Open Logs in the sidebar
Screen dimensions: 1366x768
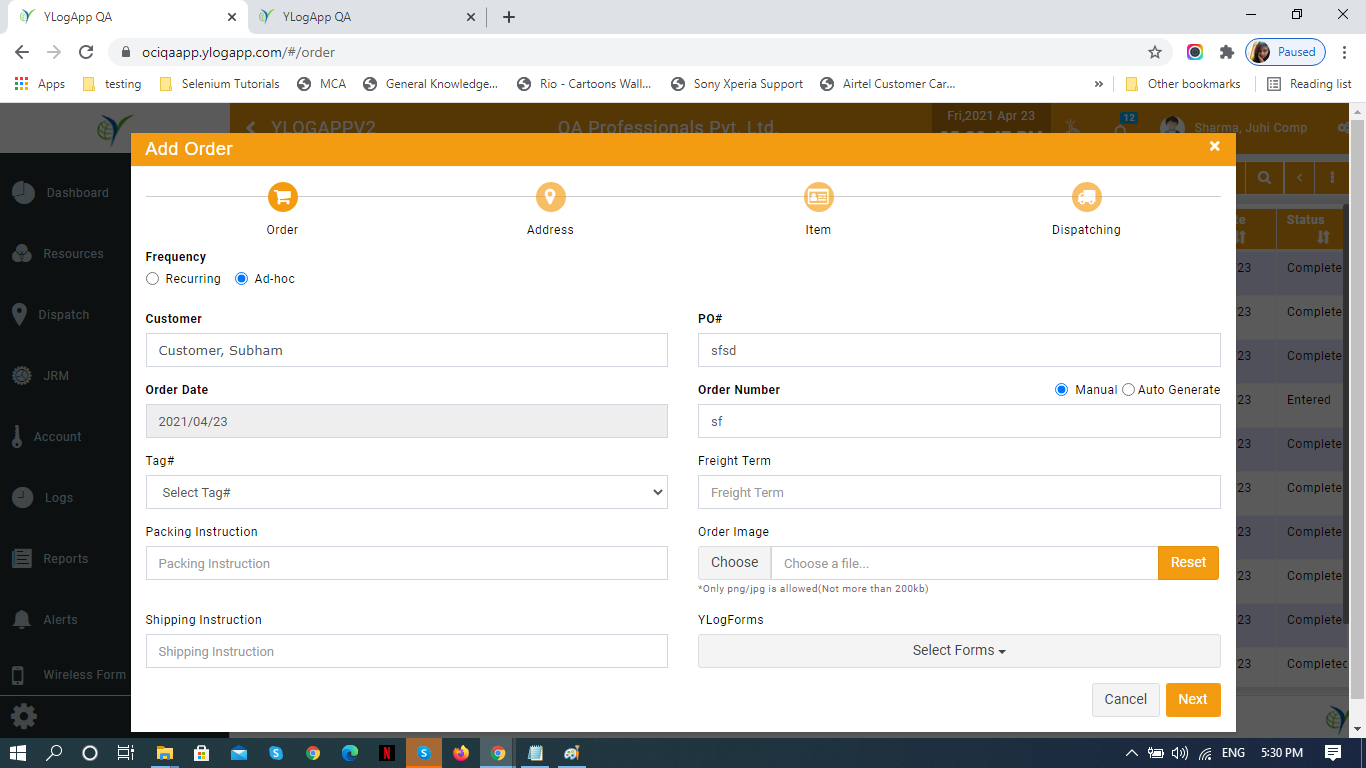click(x=43, y=498)
